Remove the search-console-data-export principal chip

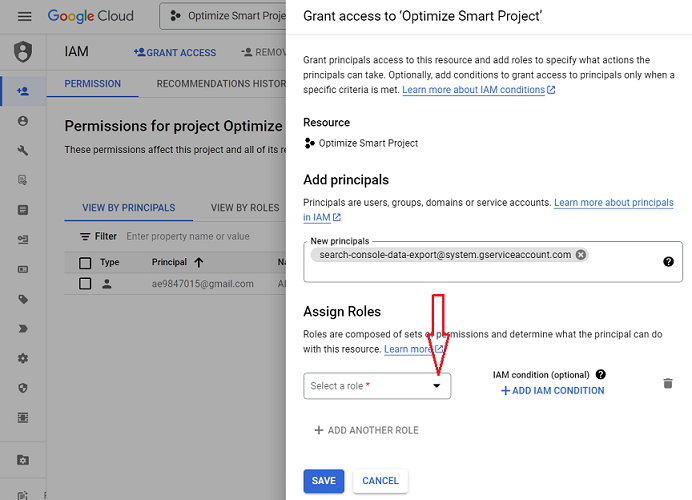tap(581, 255)
